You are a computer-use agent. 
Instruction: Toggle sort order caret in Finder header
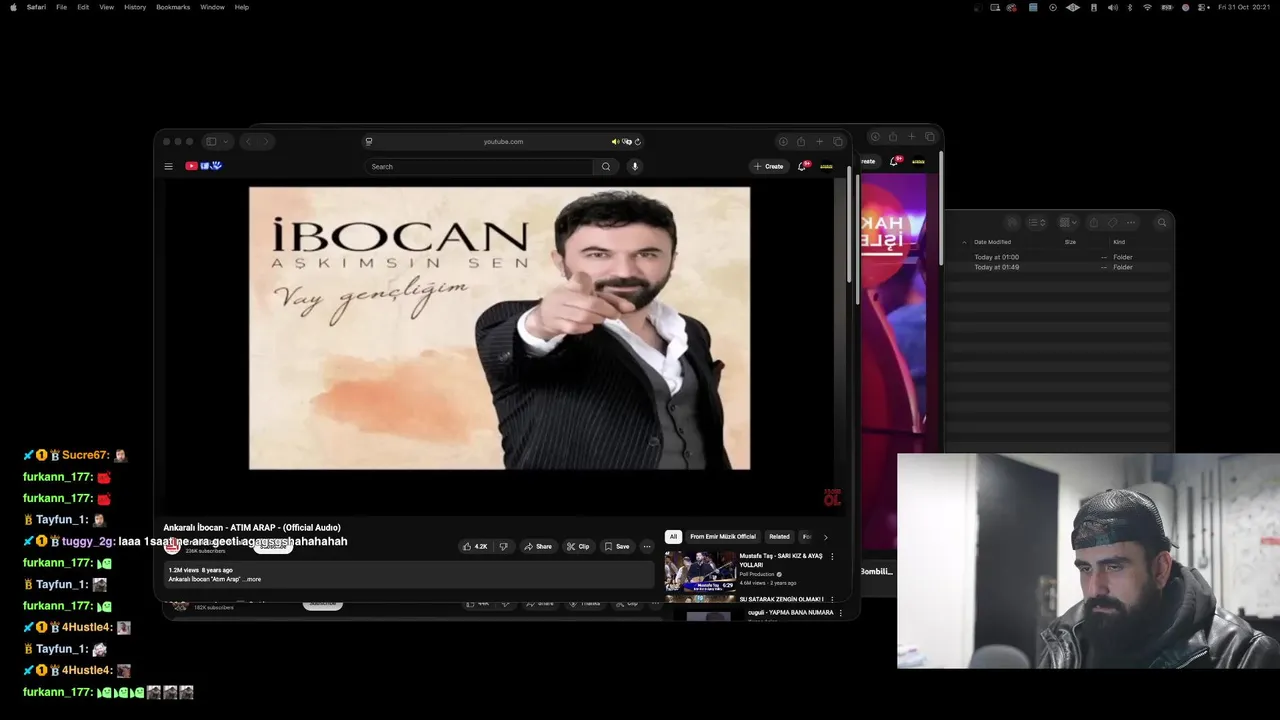click(x=964, y=242)
